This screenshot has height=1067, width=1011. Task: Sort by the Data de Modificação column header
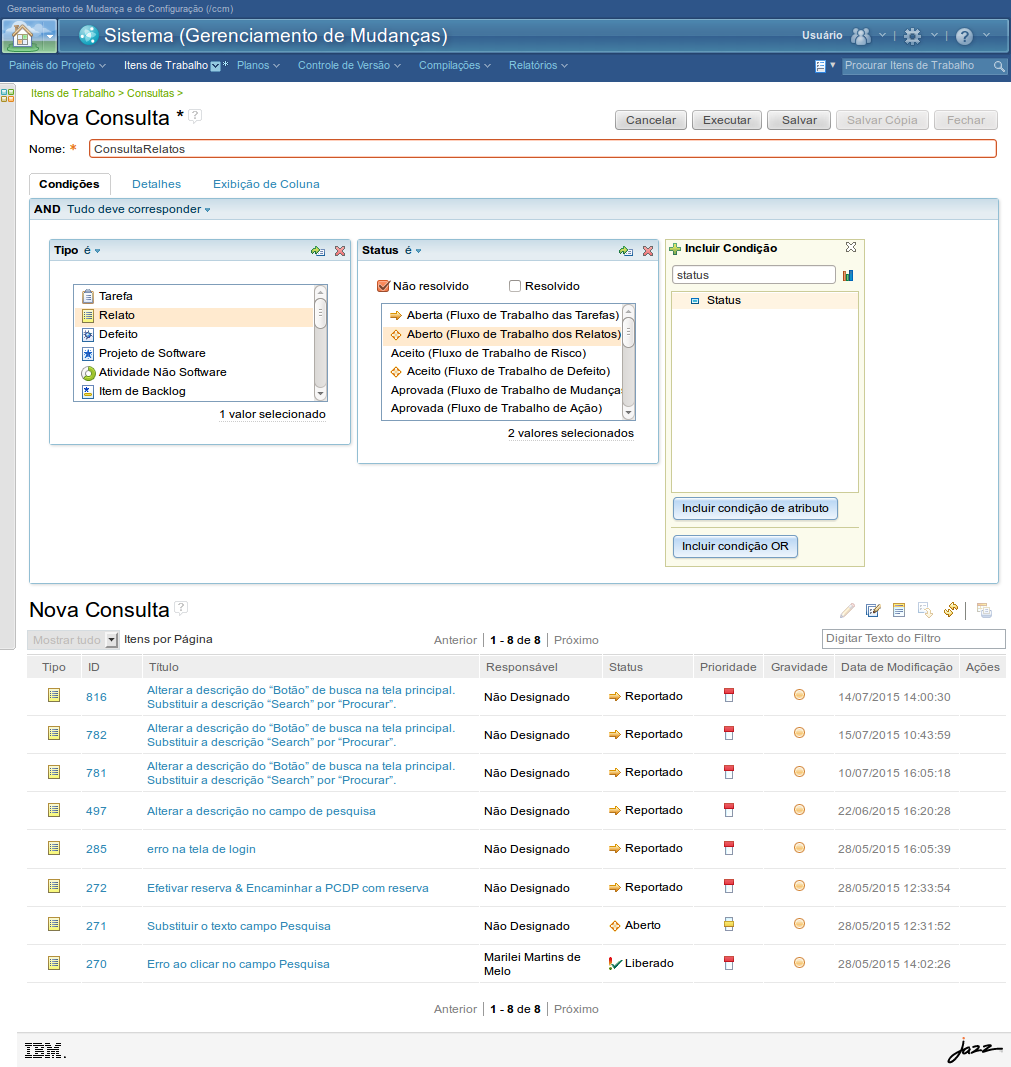pyautogui.click(x=897, y=667)
